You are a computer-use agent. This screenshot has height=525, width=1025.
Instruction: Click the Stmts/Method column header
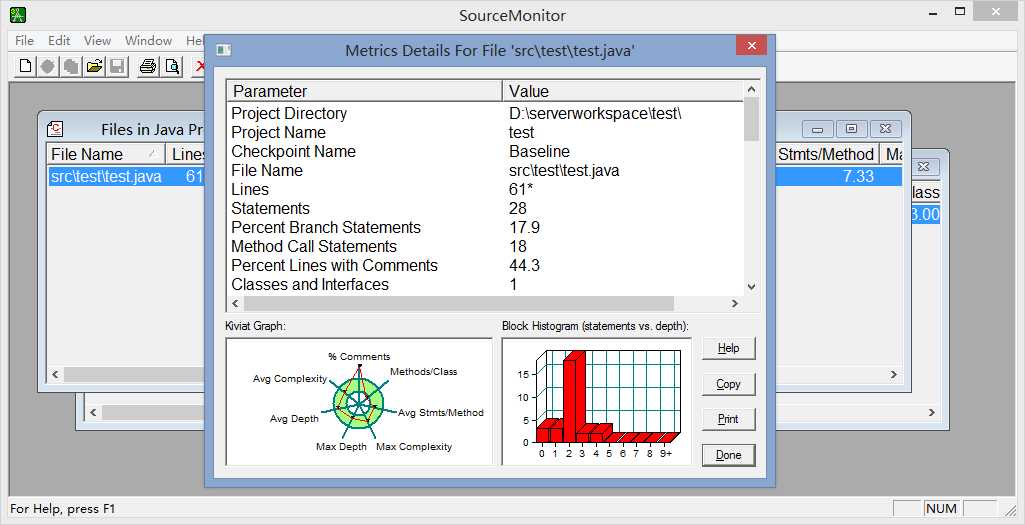click(826, 154)
